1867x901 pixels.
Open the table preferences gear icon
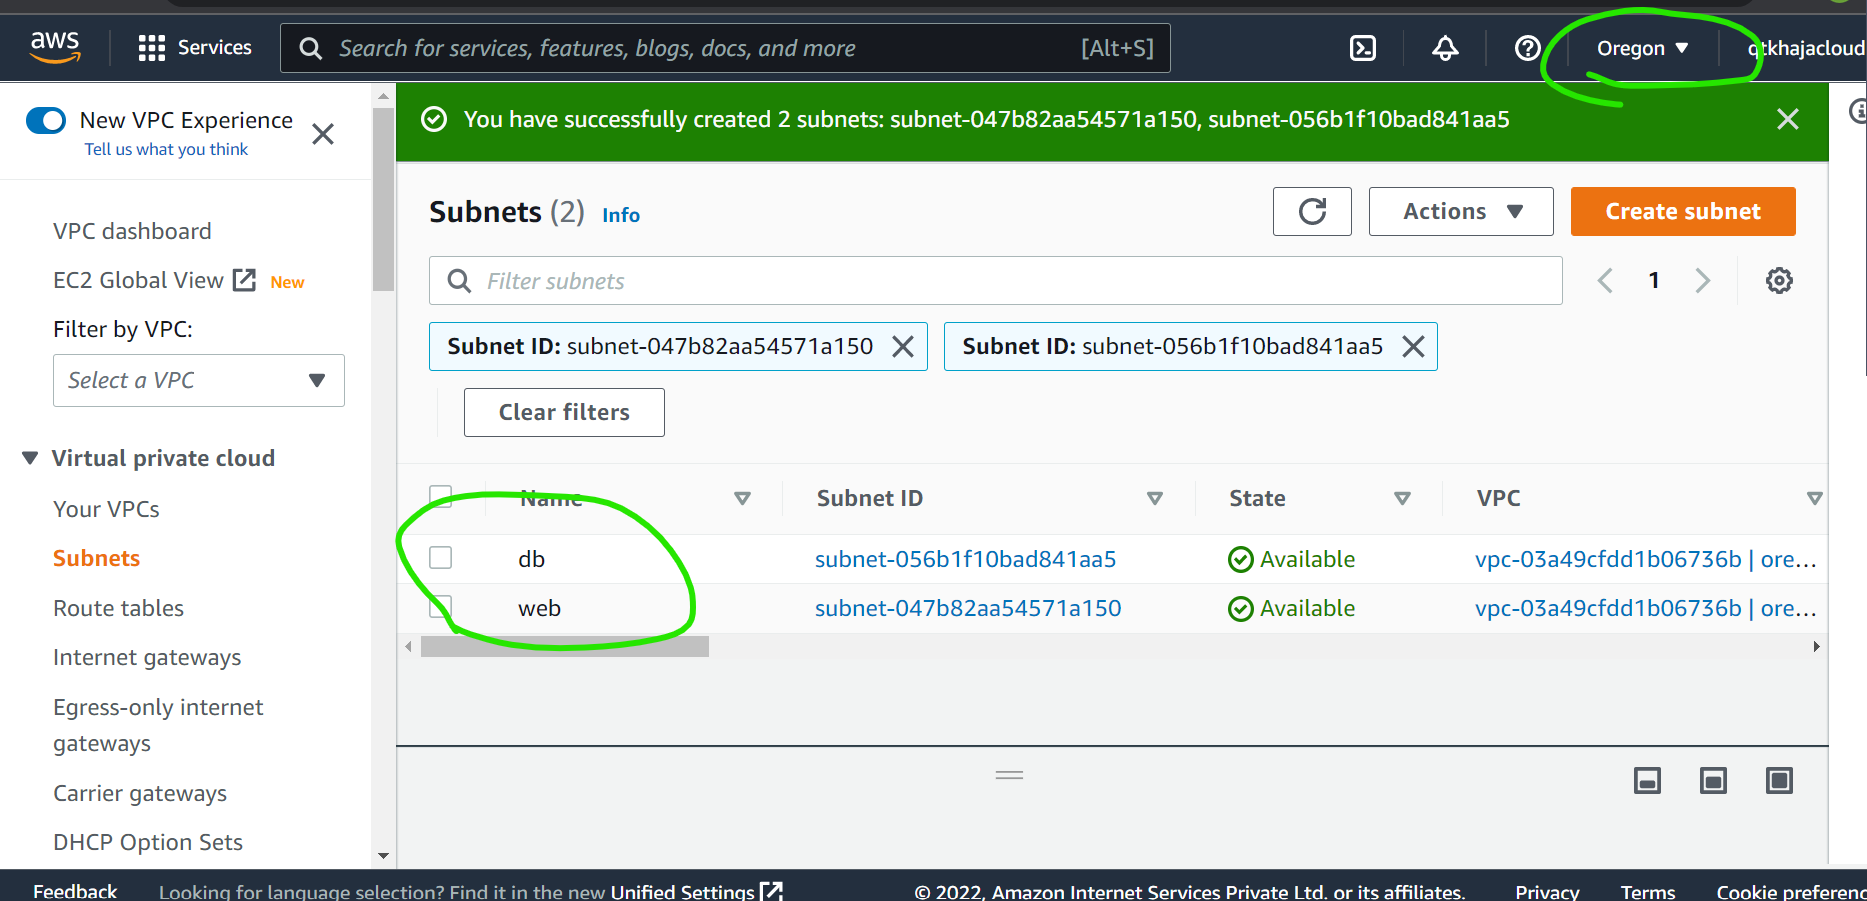1779,280
